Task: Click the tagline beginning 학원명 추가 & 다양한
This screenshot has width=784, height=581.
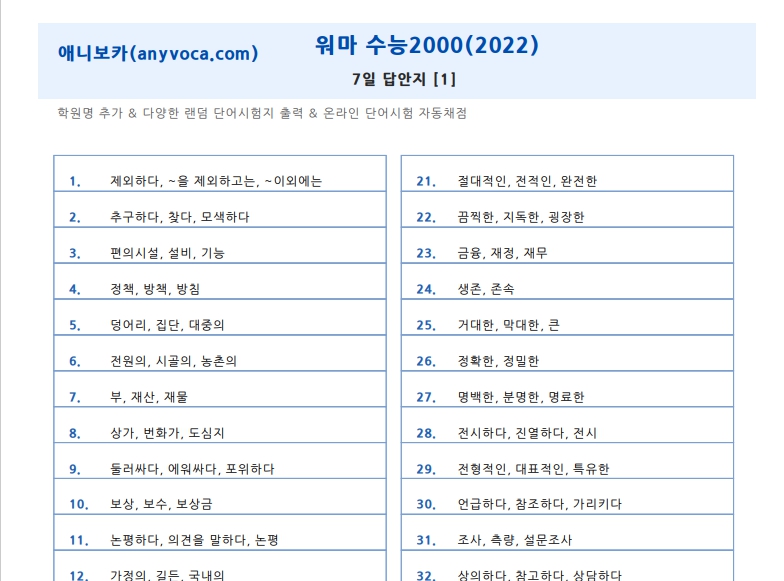Action: coord(262,113)
